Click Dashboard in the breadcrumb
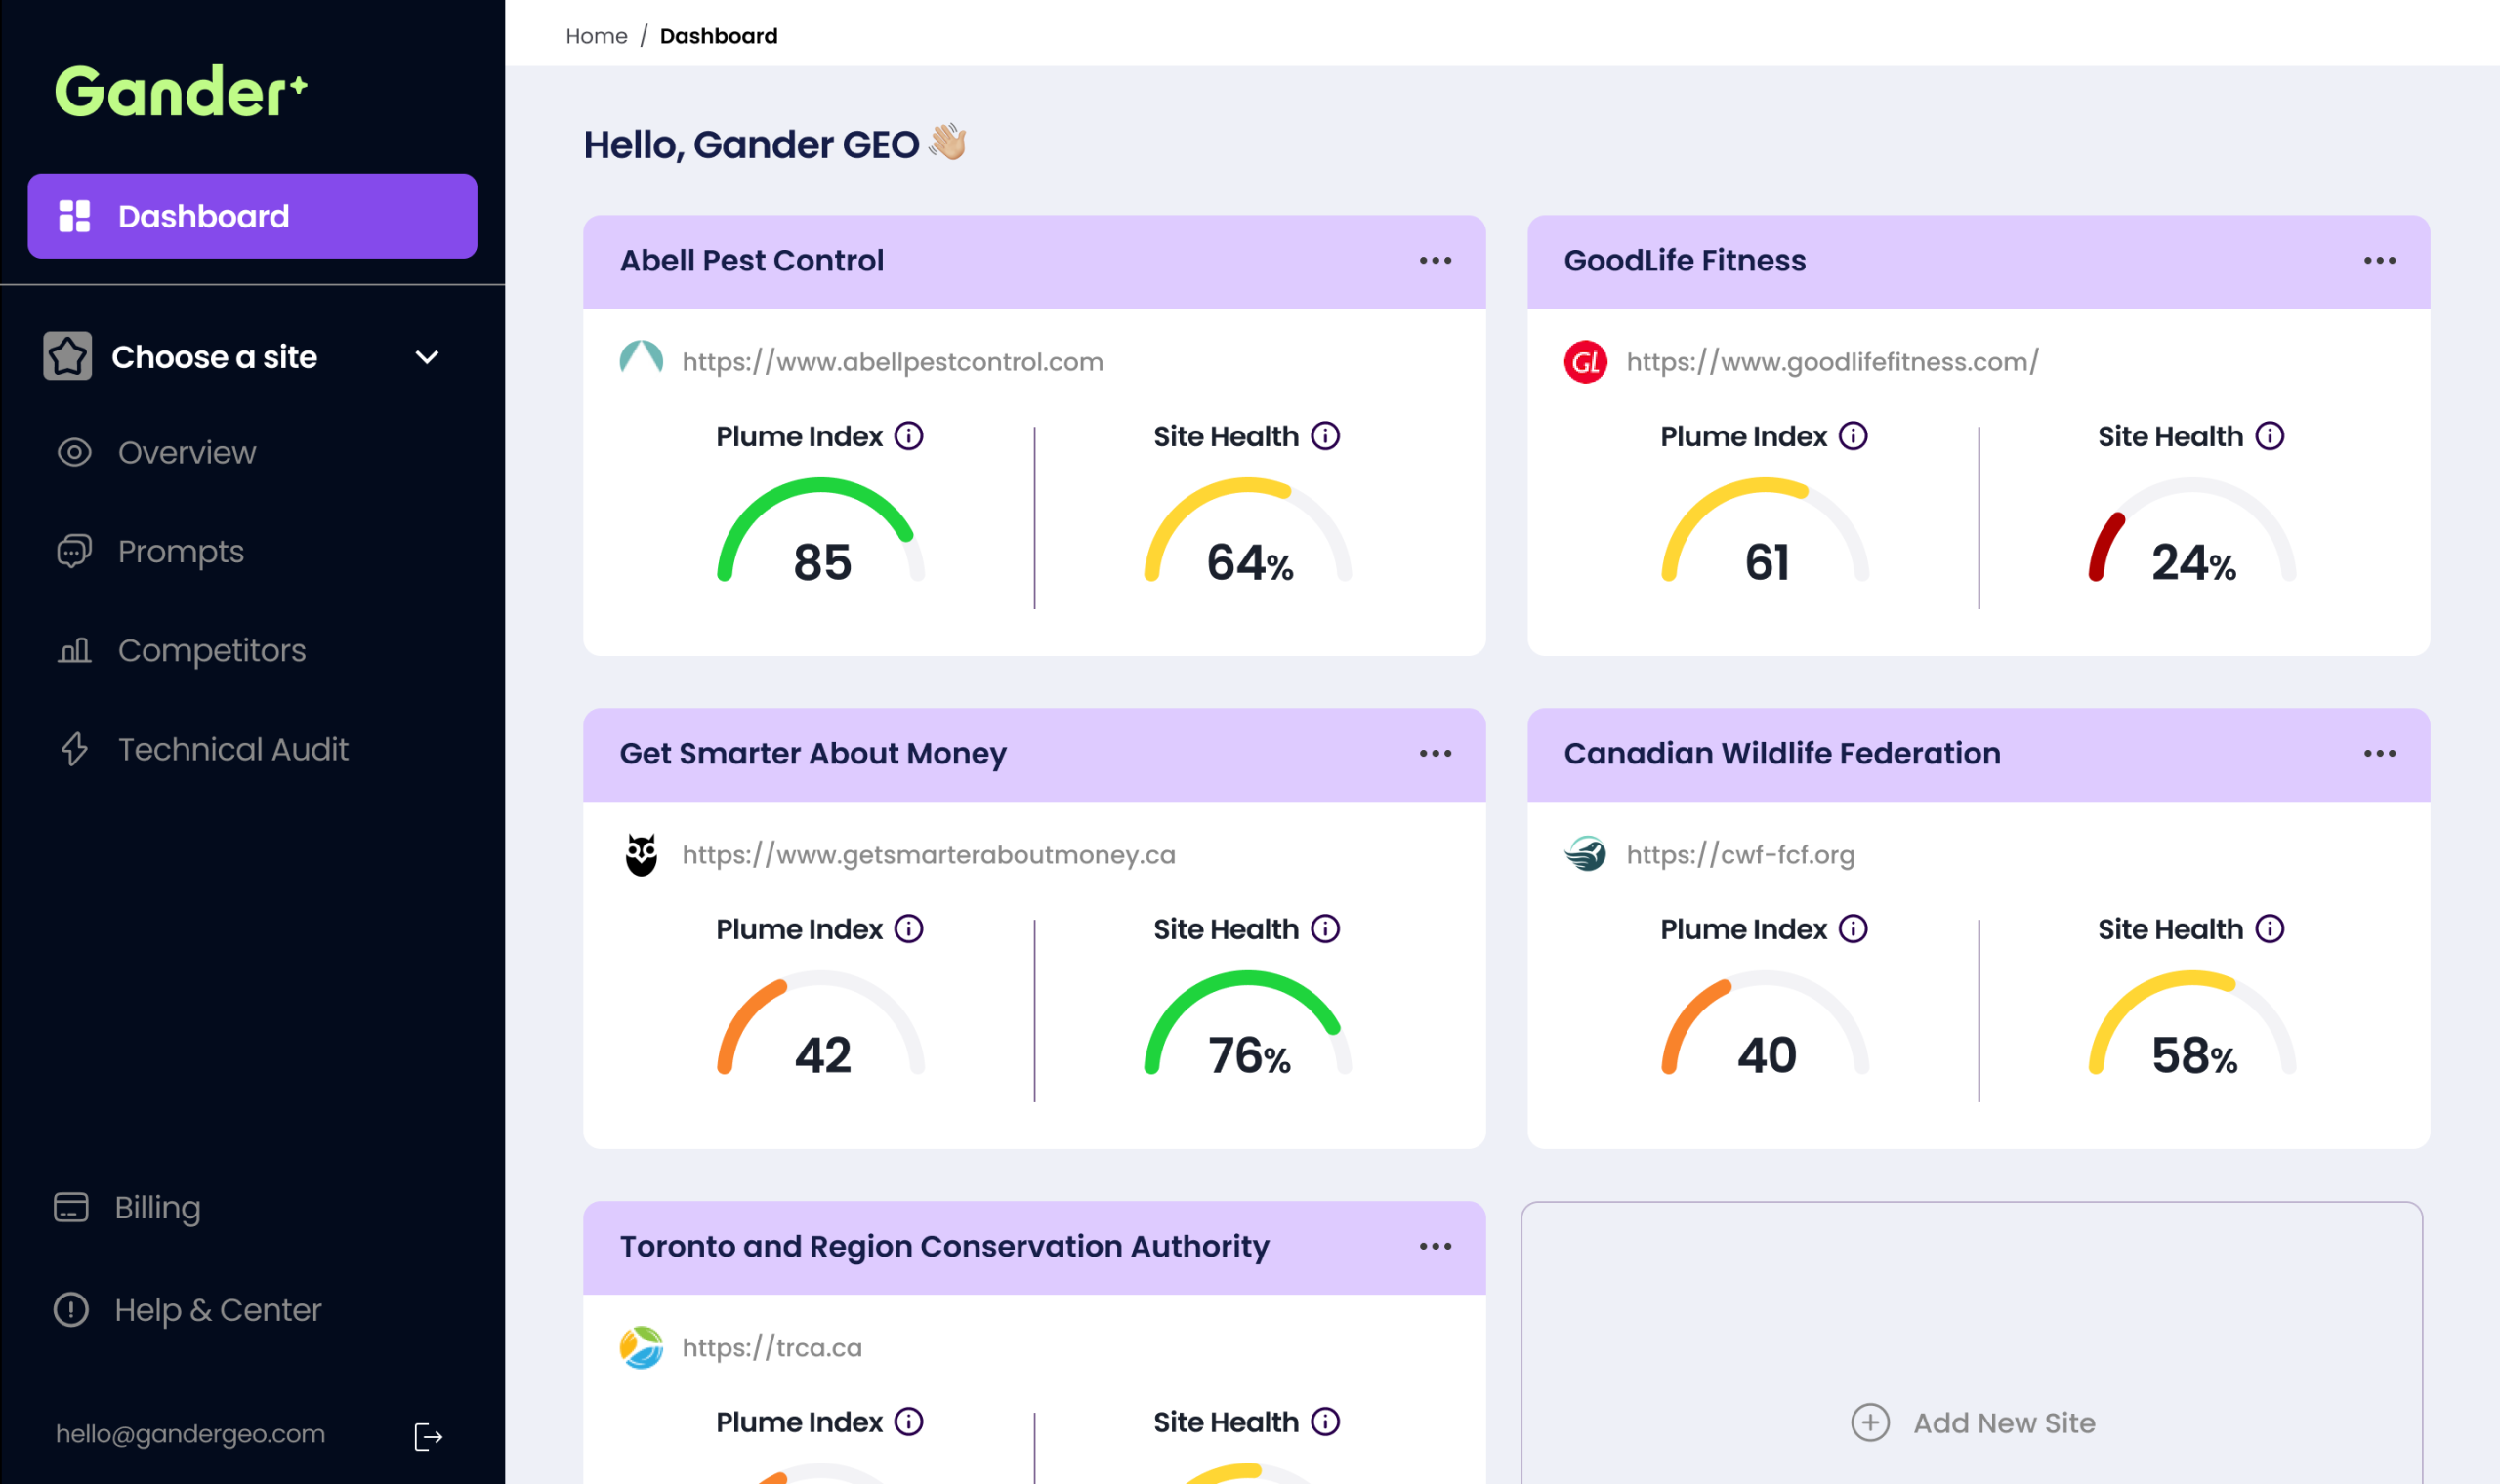 tap(718, 36)
